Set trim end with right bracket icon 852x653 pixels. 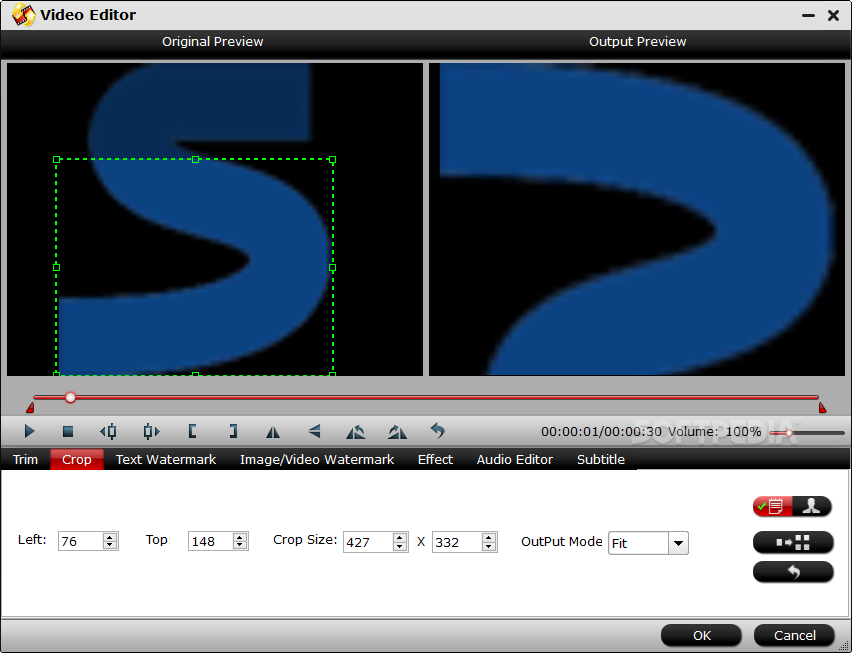(233, 431)
